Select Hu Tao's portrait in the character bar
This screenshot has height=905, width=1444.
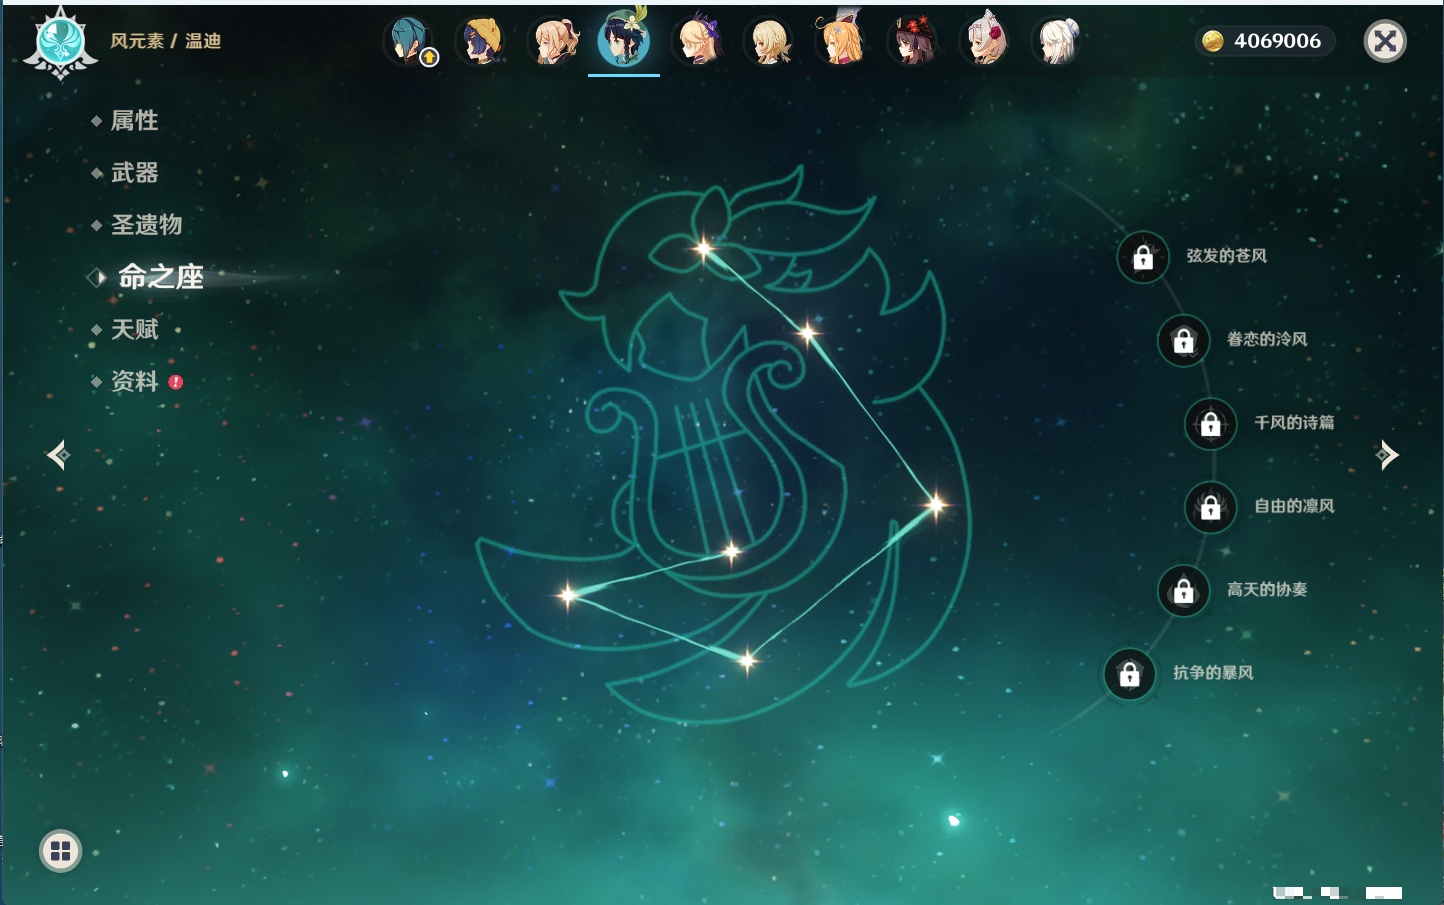(912, 42)
